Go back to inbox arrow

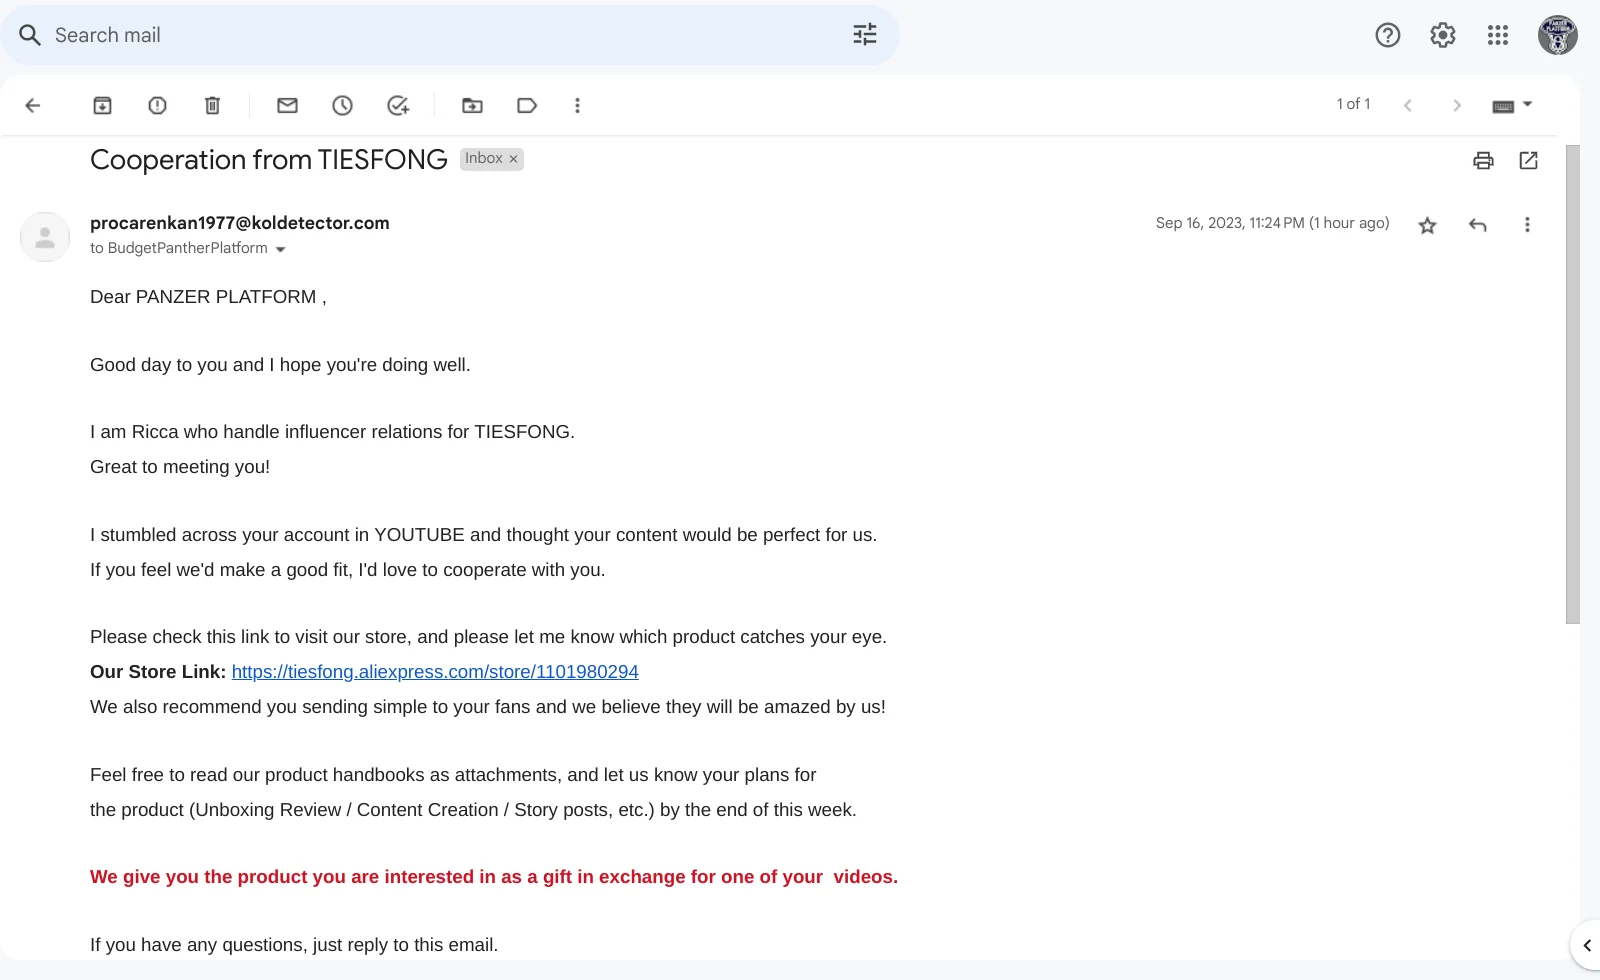coord(33,105)
